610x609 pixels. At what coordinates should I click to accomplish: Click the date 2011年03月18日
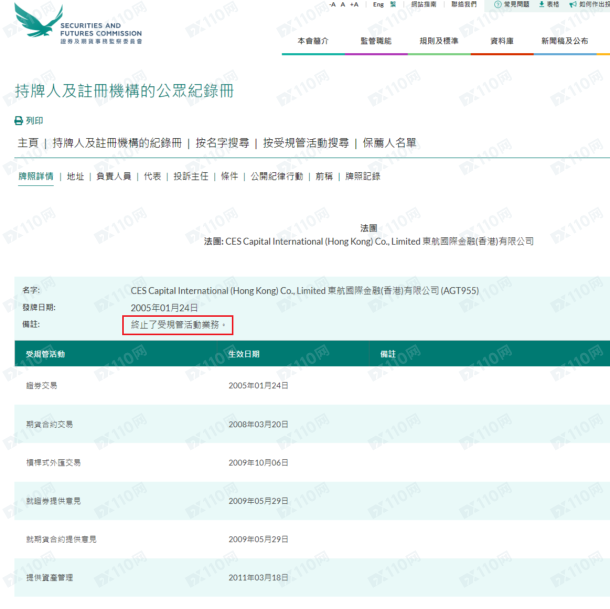point(258,578)
